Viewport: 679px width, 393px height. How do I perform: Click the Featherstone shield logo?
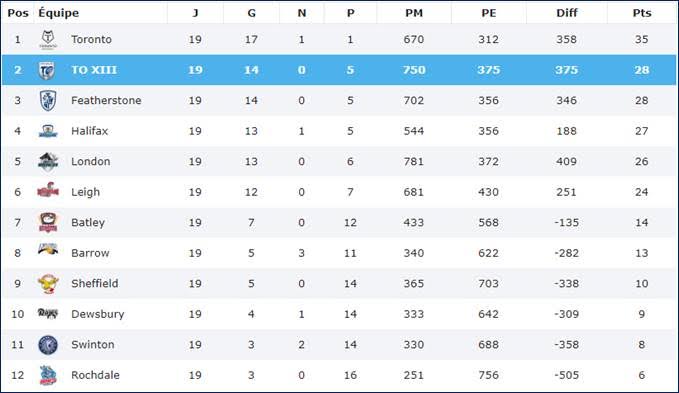coord(48,100)
